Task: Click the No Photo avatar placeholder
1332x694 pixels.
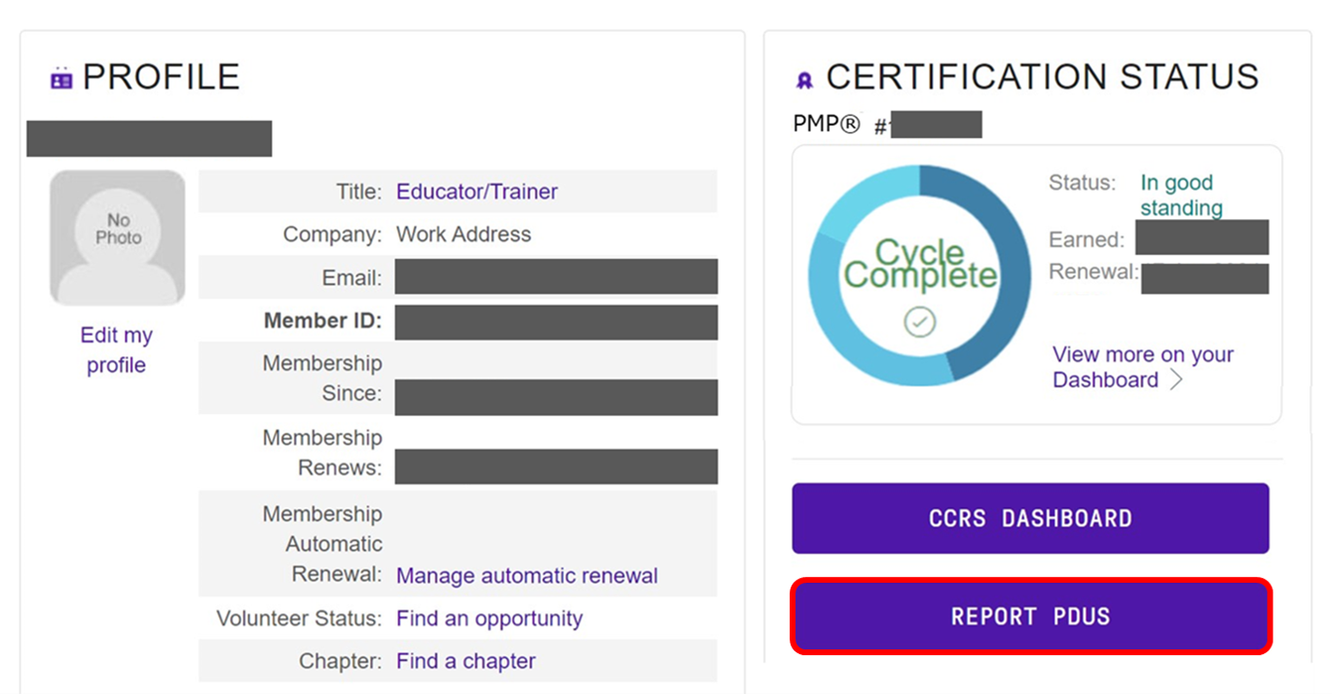Action: click(x=118, y=237)
